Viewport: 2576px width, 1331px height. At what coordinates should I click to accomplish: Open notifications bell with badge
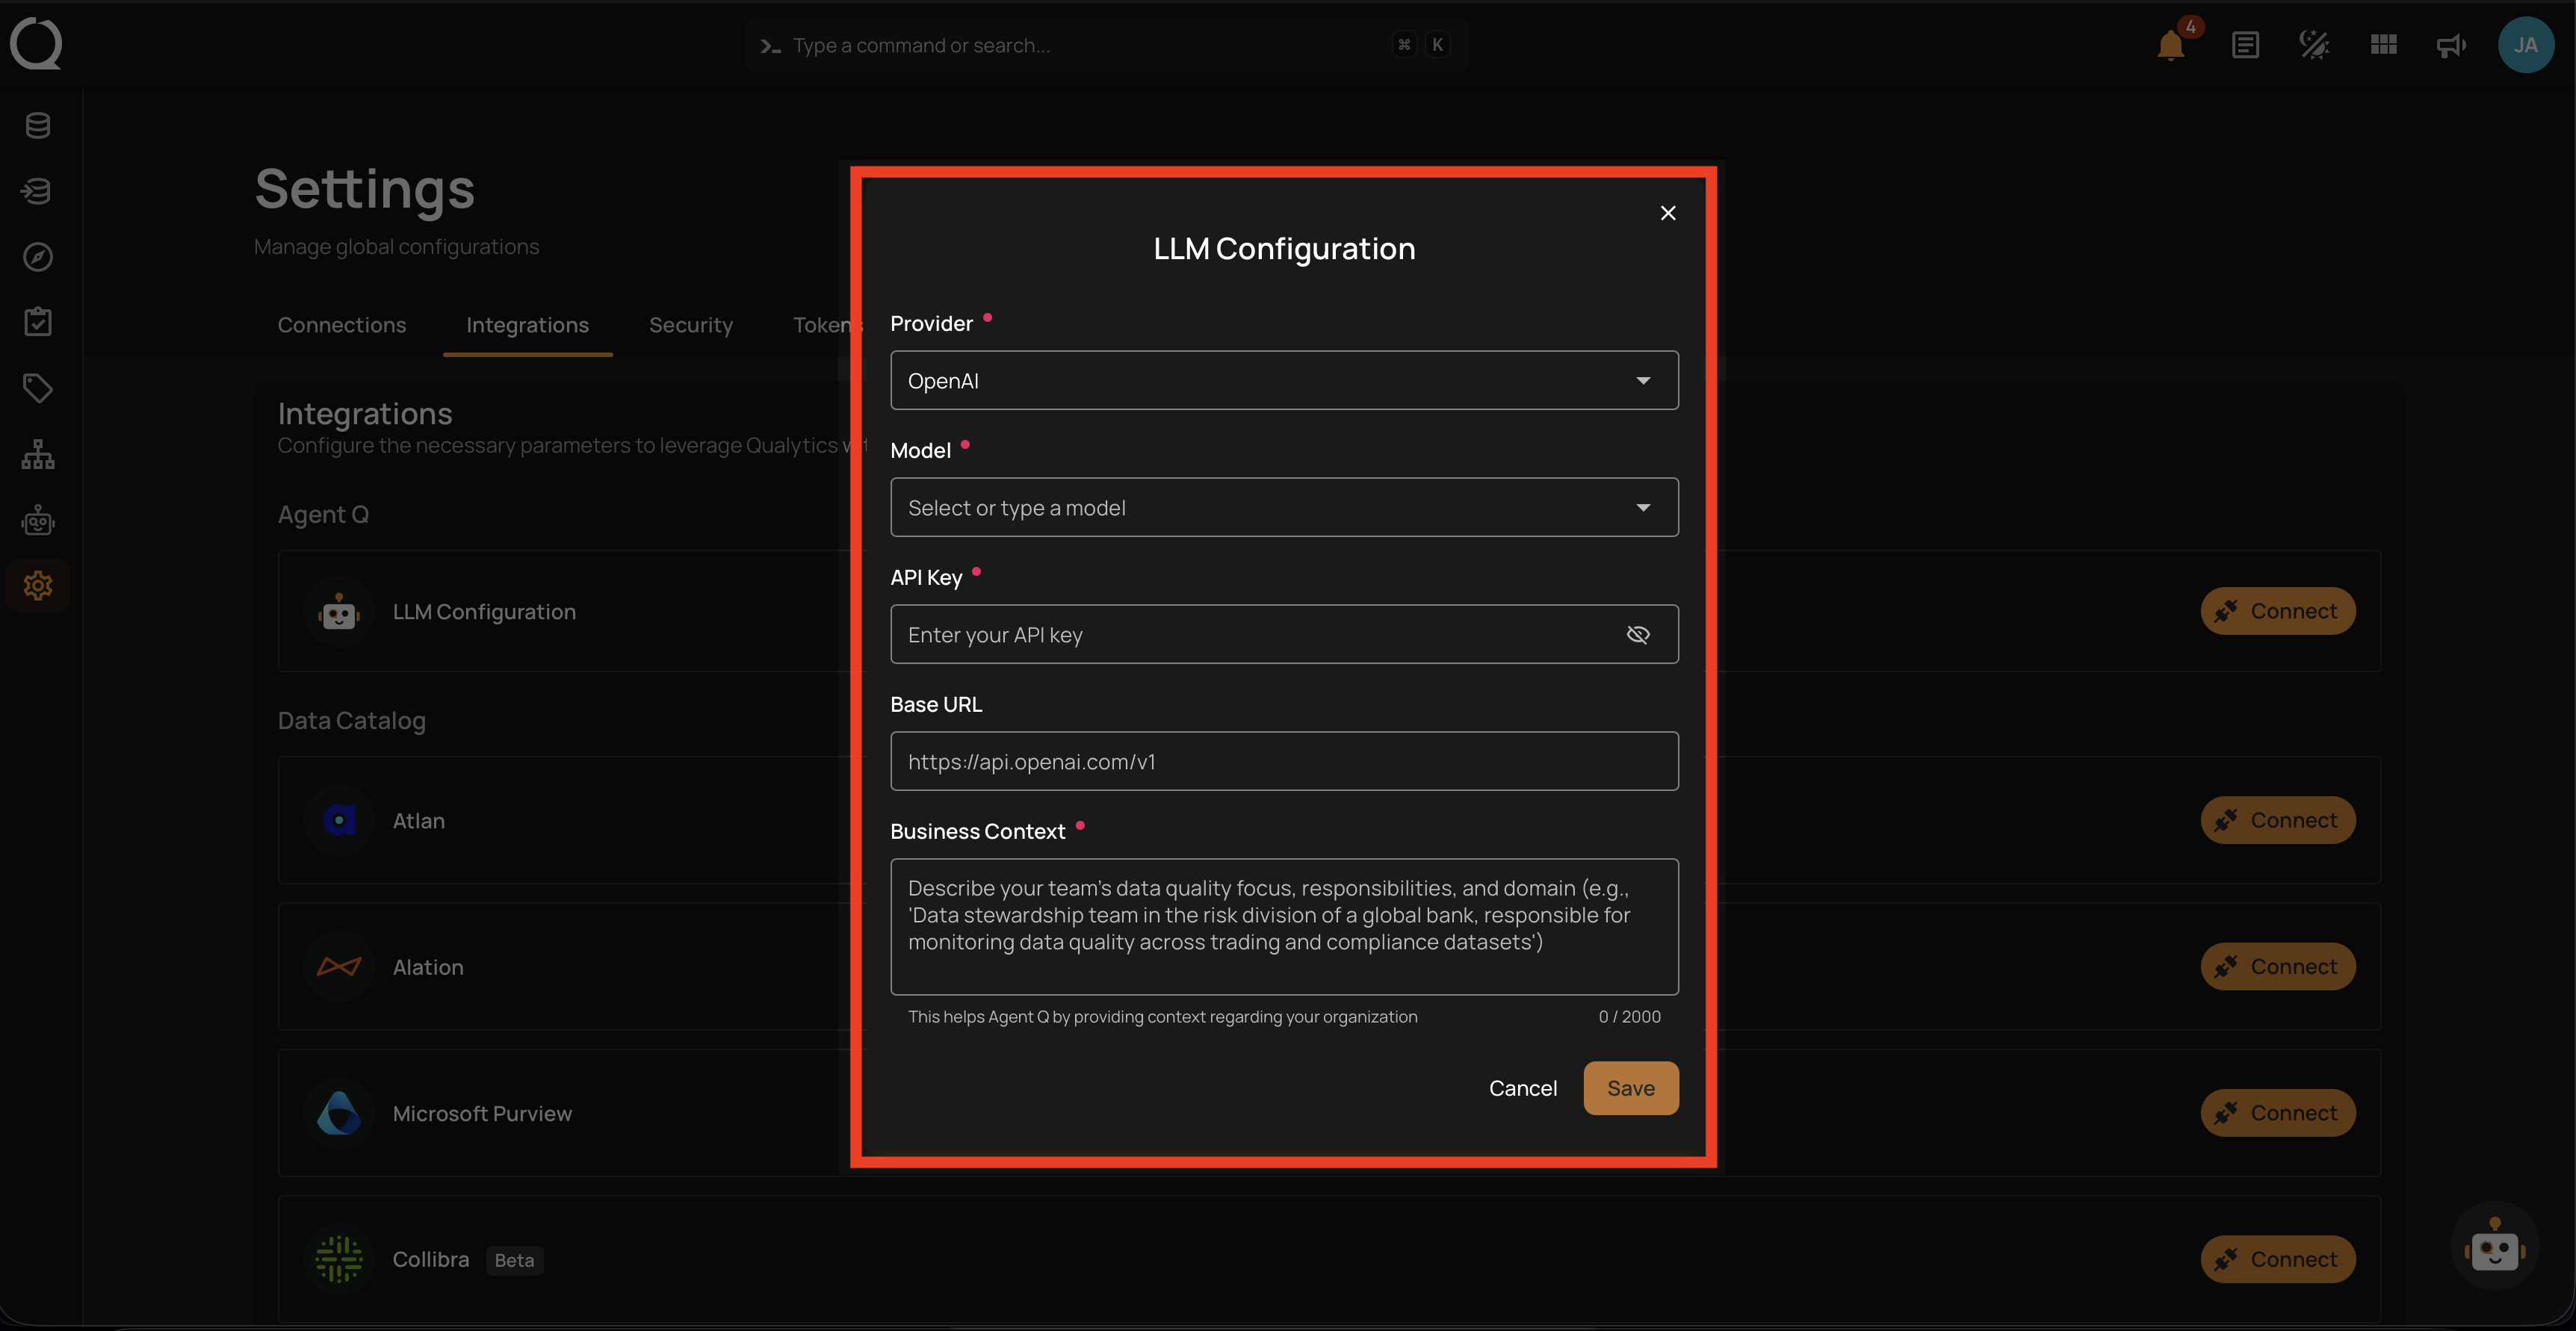(2171, 44)
